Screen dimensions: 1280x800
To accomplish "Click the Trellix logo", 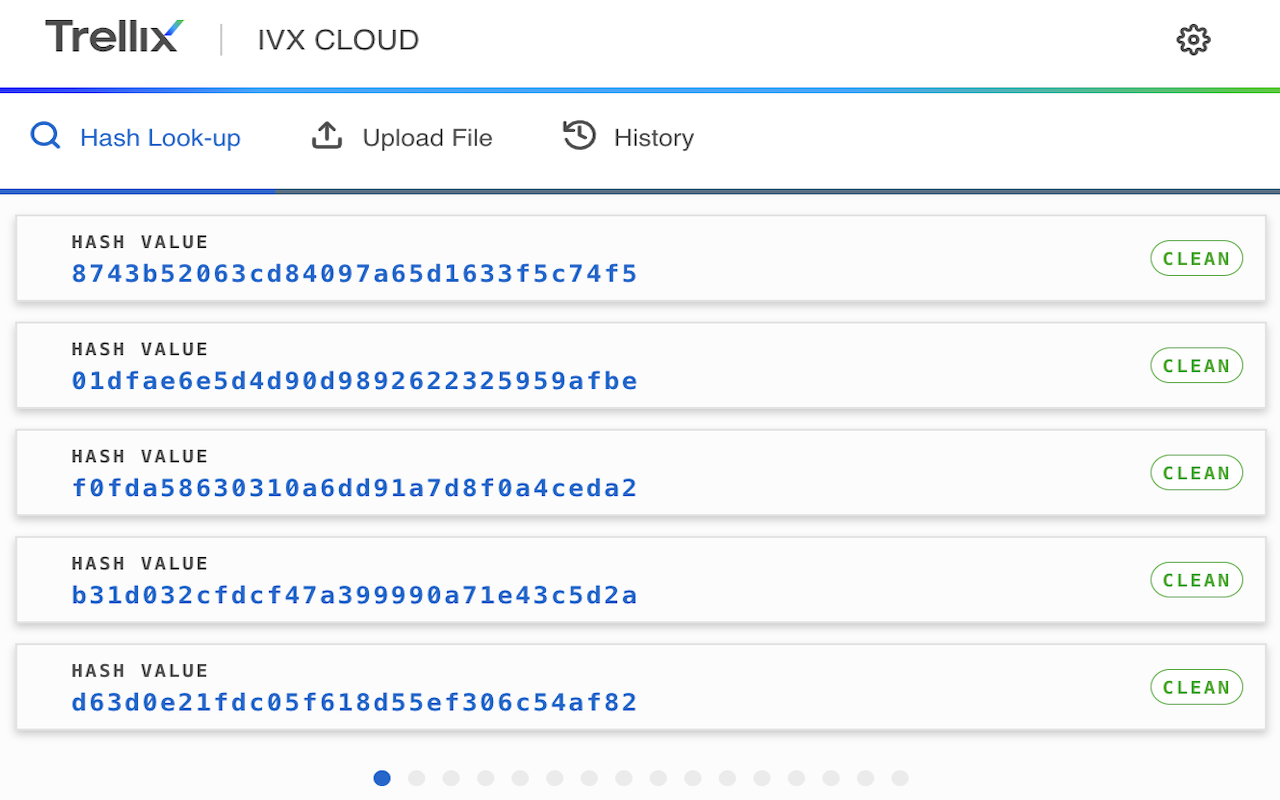I will pyautogui.click(x=114, y=37).
